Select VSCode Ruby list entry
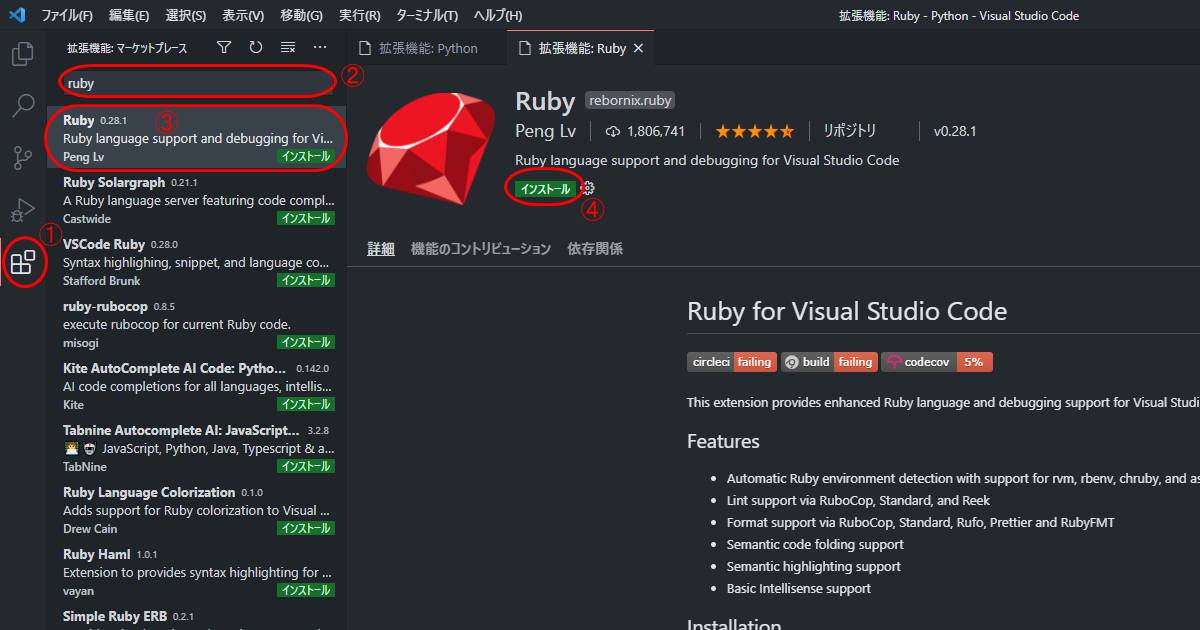This screenshot has width=1200, height=630. 196,262
